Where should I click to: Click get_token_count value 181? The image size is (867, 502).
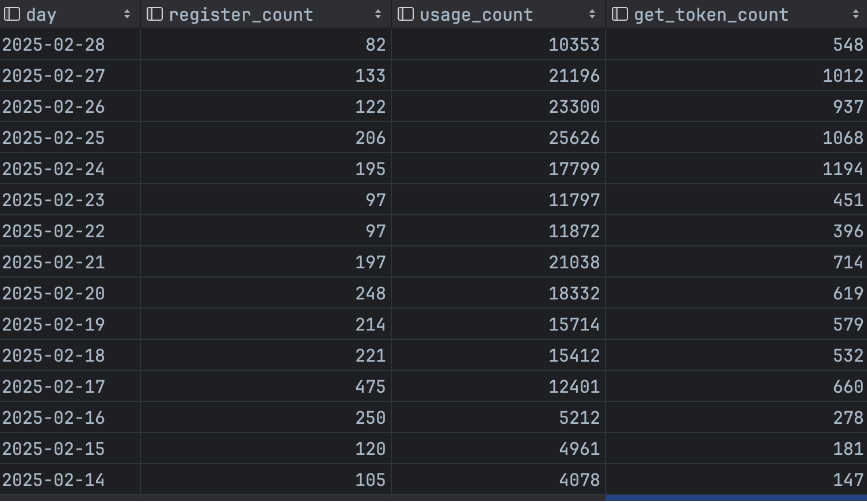848,448
